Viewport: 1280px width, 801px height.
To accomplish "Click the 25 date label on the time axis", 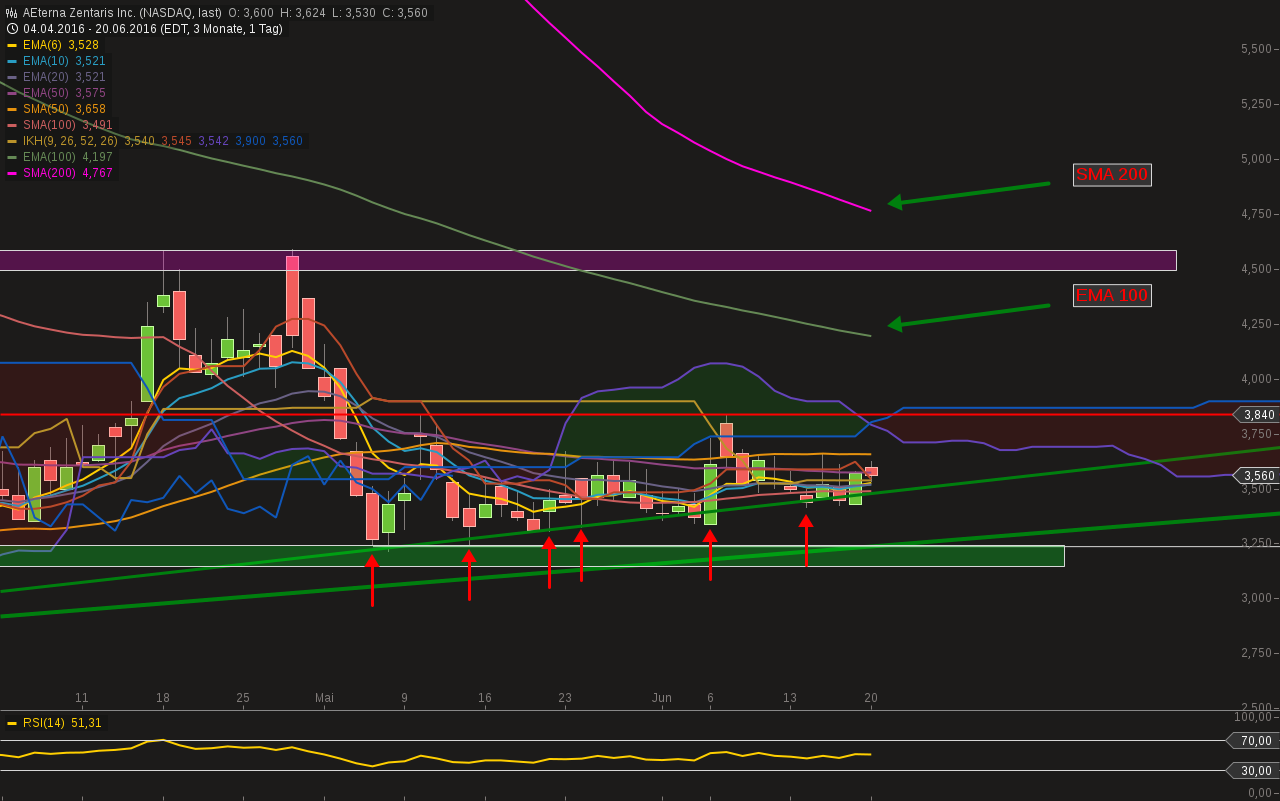I will pos(243,698).
